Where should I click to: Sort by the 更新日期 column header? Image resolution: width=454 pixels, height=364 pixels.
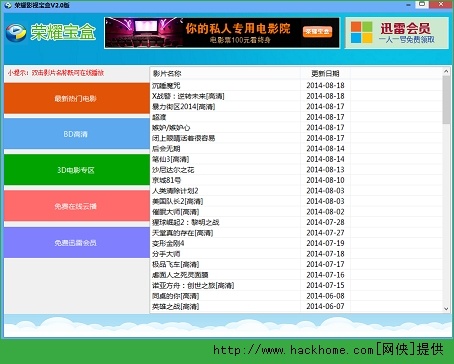point(325,73)
